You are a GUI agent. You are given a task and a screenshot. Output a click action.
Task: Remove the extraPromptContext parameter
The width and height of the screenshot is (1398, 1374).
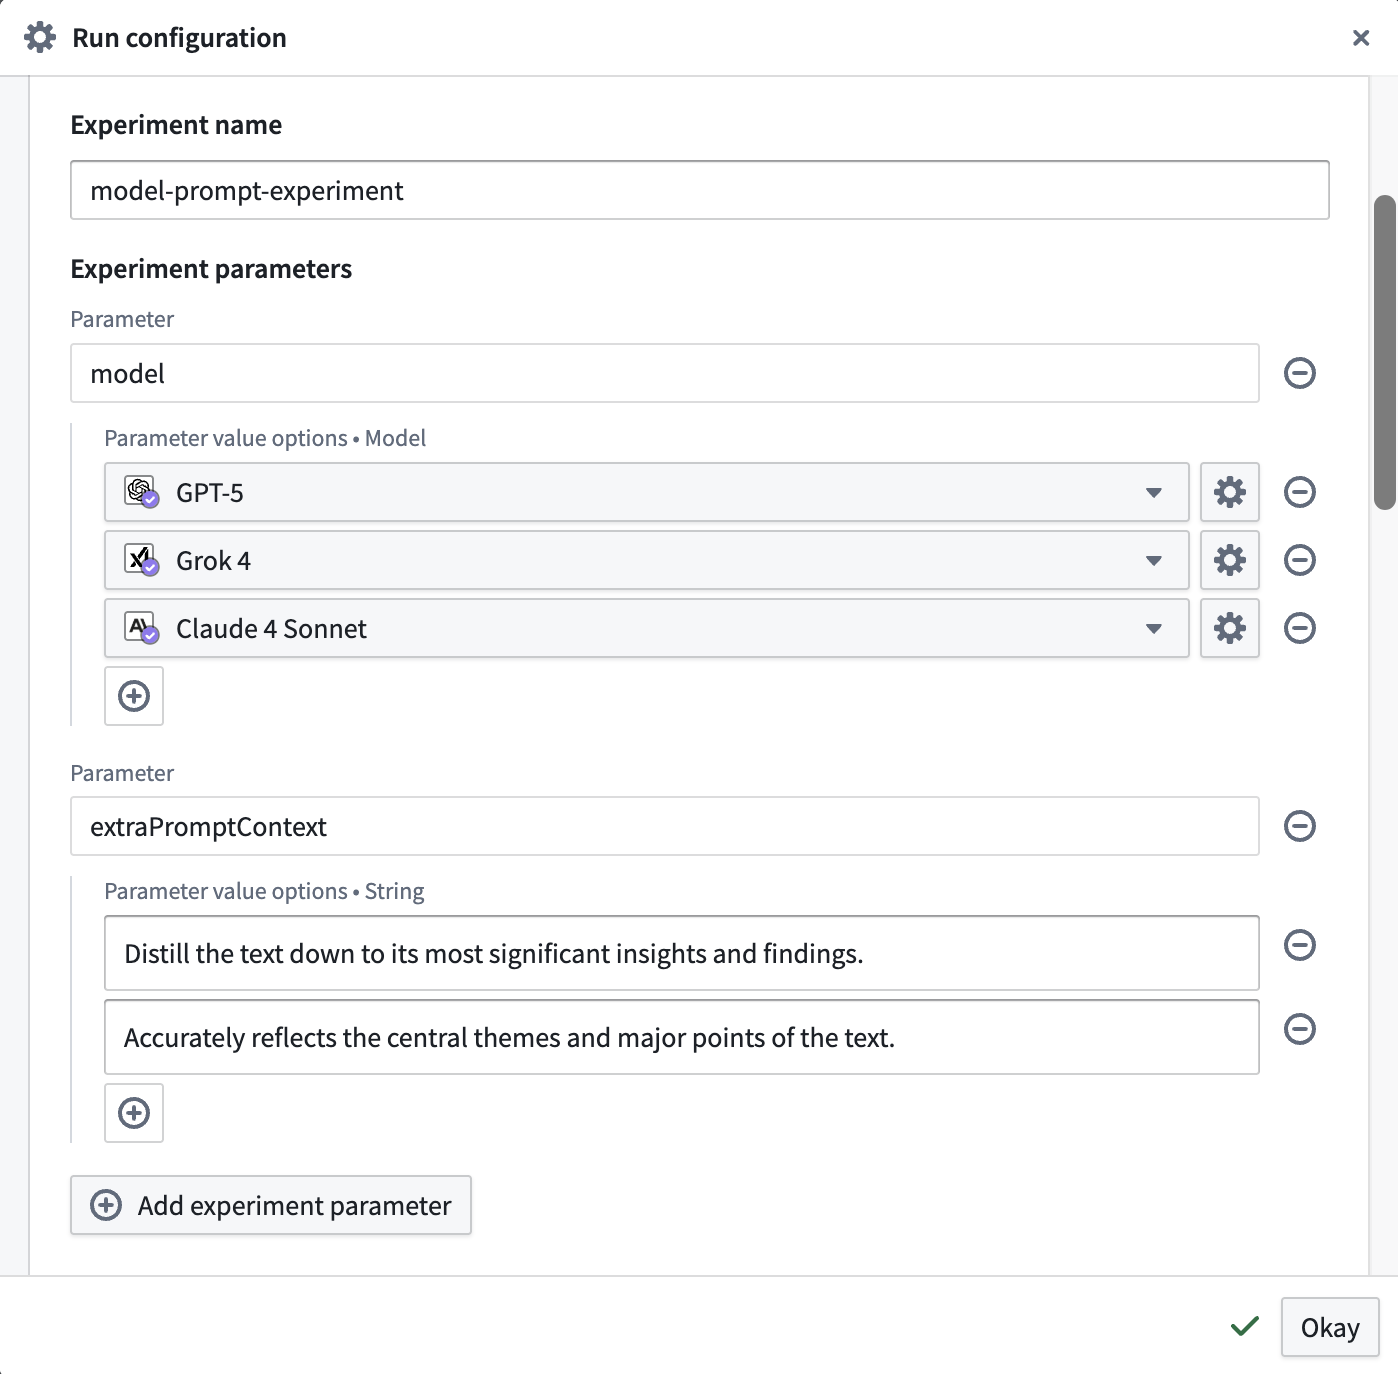(1299, 826)
